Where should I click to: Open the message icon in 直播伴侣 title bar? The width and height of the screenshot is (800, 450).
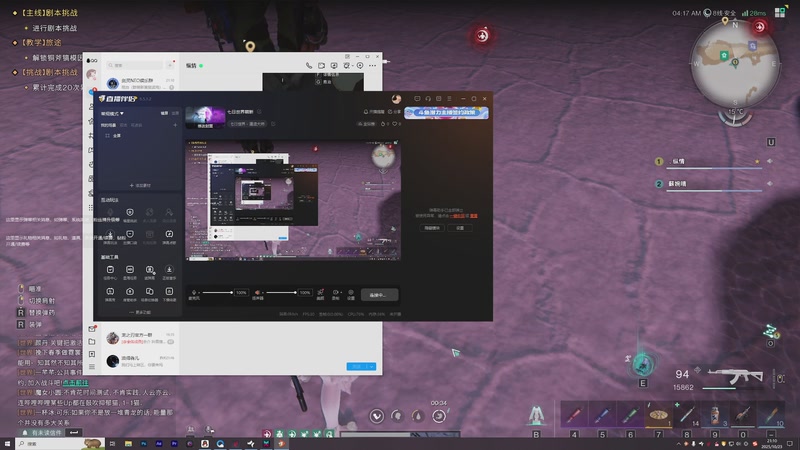417,98
